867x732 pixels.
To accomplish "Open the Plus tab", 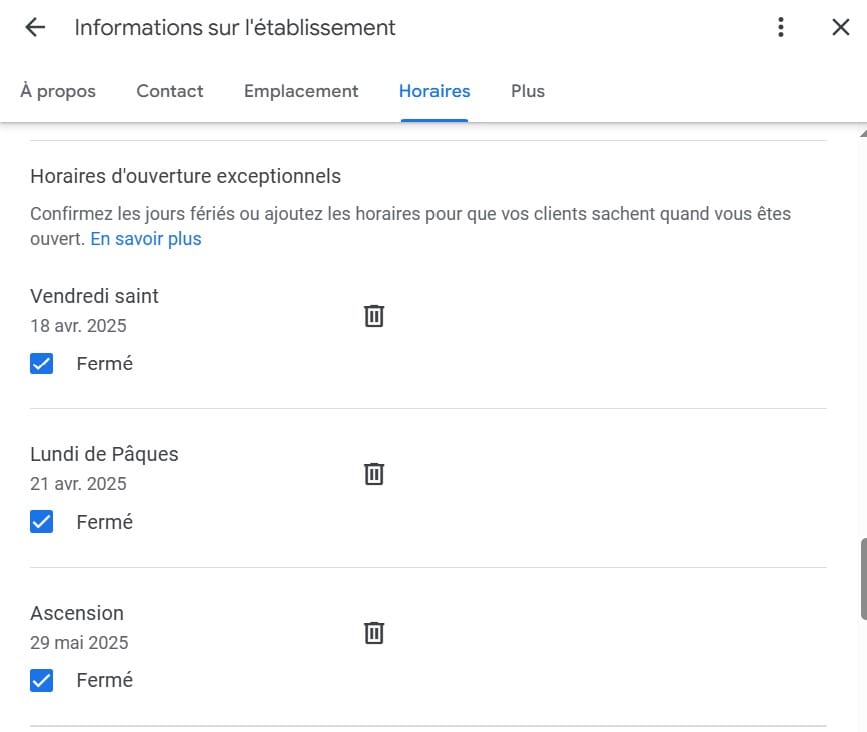I will pyautogui.click(x=527, y=91).
